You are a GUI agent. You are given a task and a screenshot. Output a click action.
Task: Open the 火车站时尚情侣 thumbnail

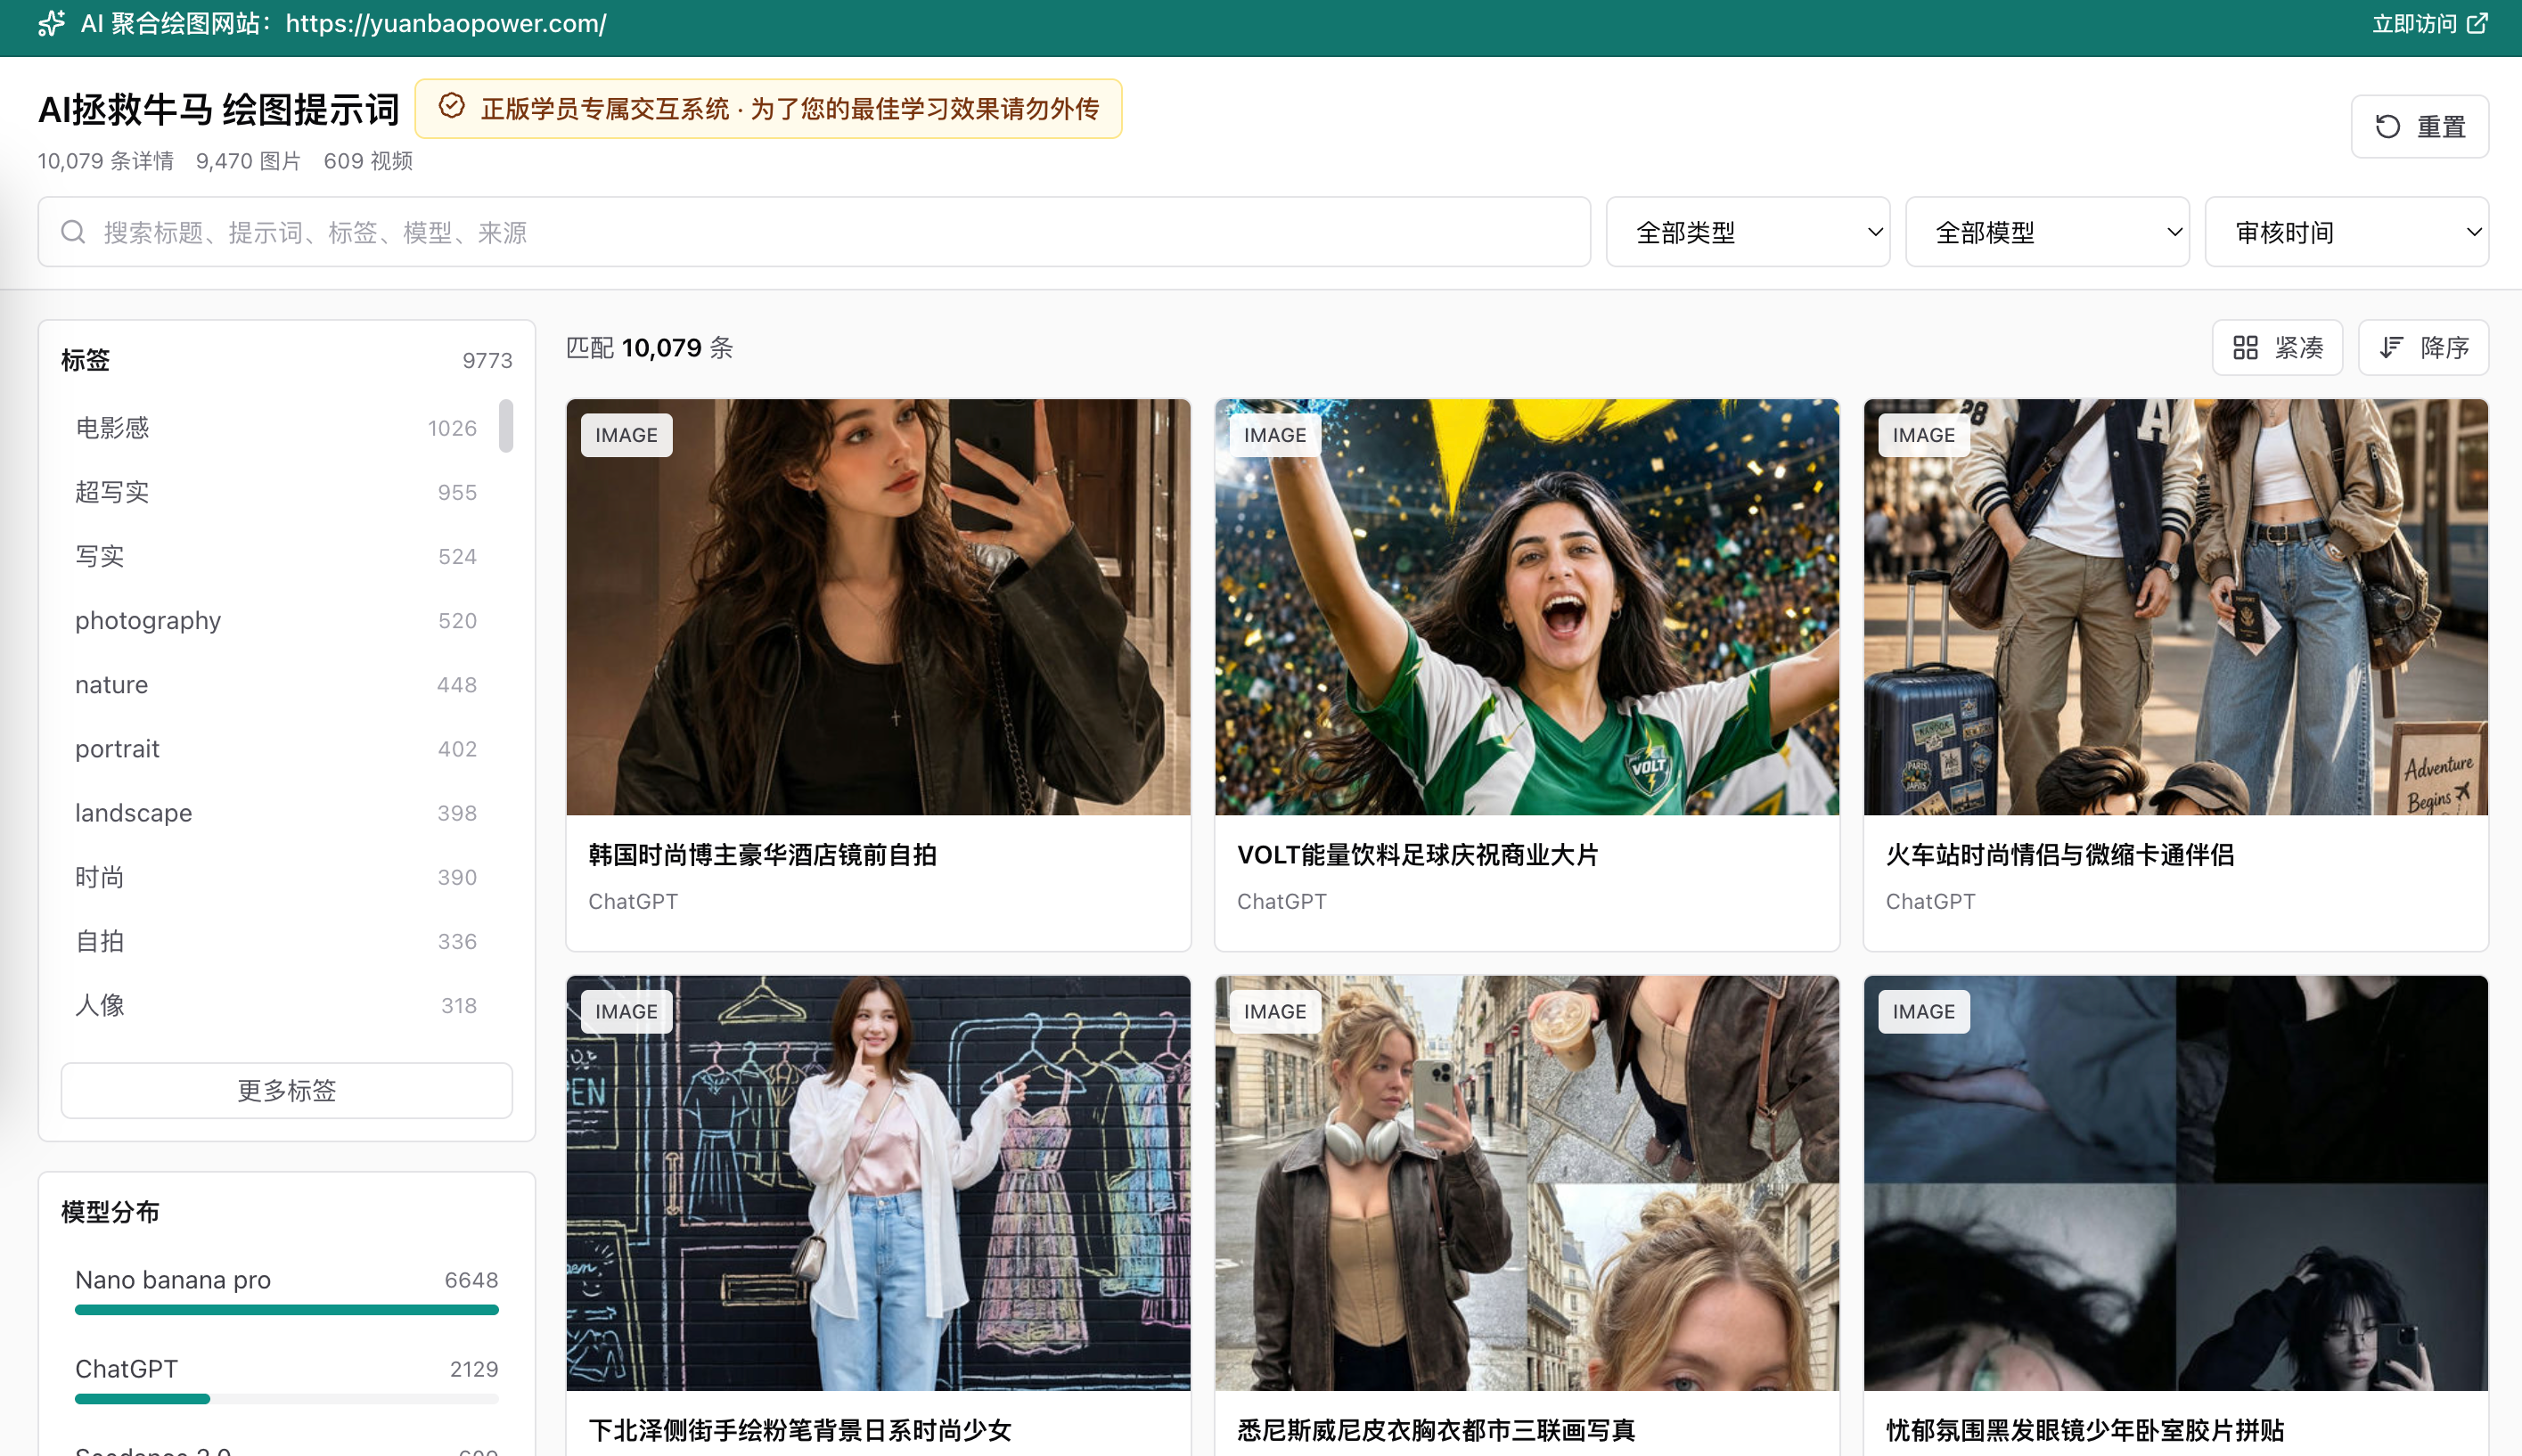click(x=2175, y=607)
